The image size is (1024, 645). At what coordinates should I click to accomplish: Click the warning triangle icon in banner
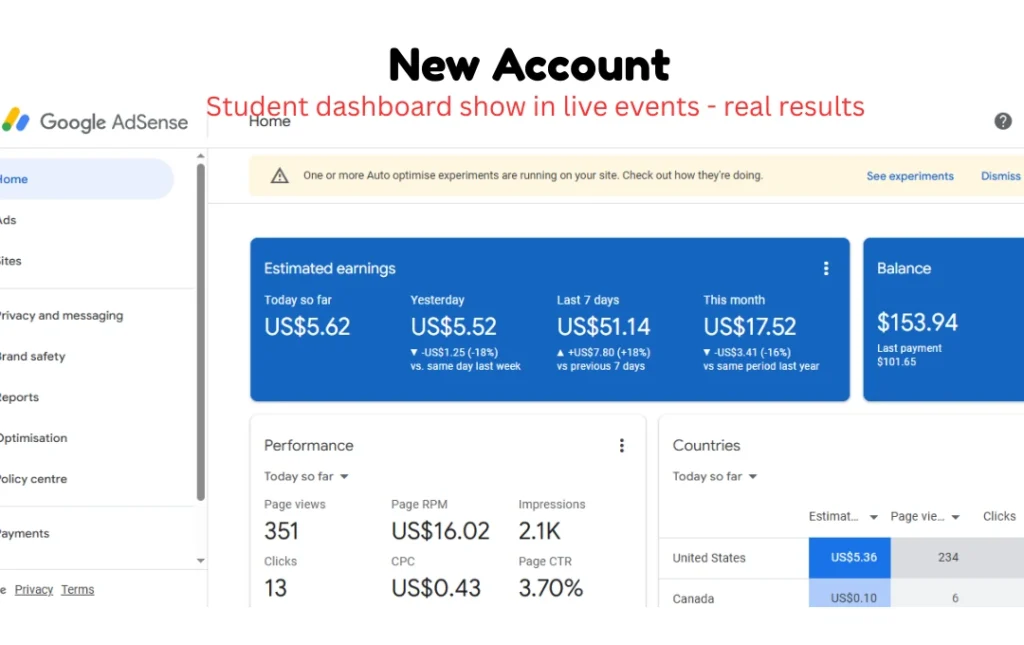[280, 176]
